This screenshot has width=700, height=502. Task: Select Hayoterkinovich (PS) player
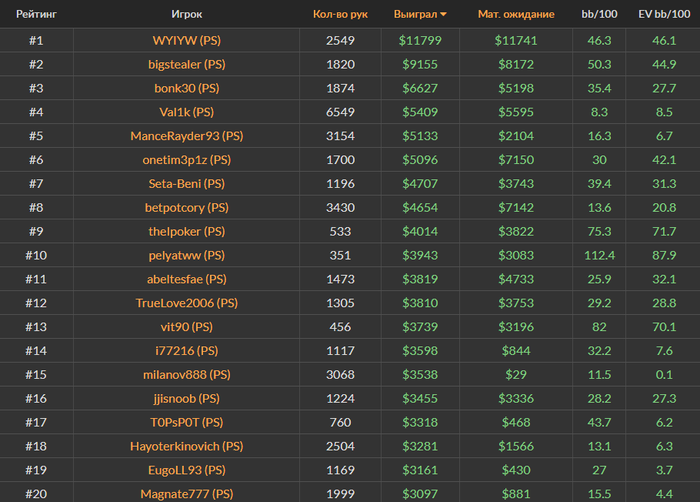(186, 446)
